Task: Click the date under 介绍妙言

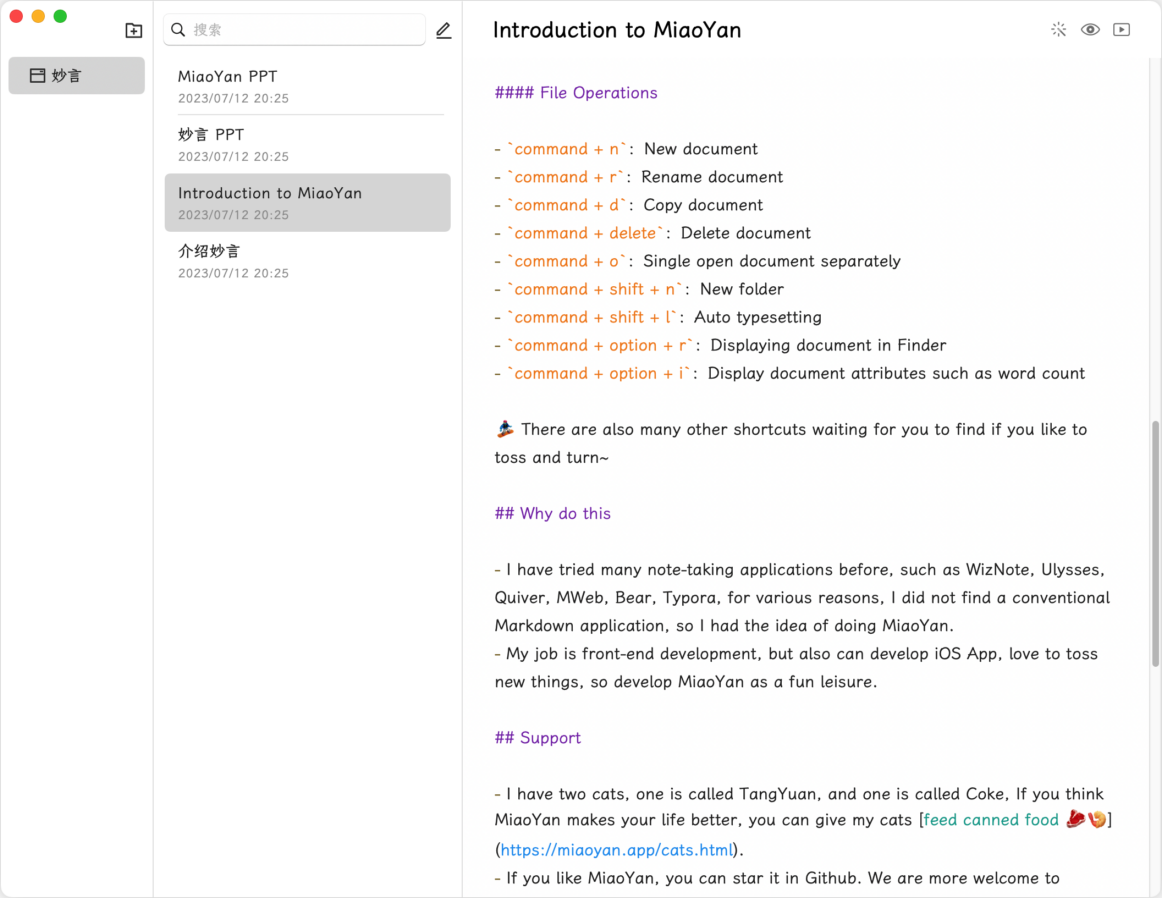Action: click(x=233, y=273)
